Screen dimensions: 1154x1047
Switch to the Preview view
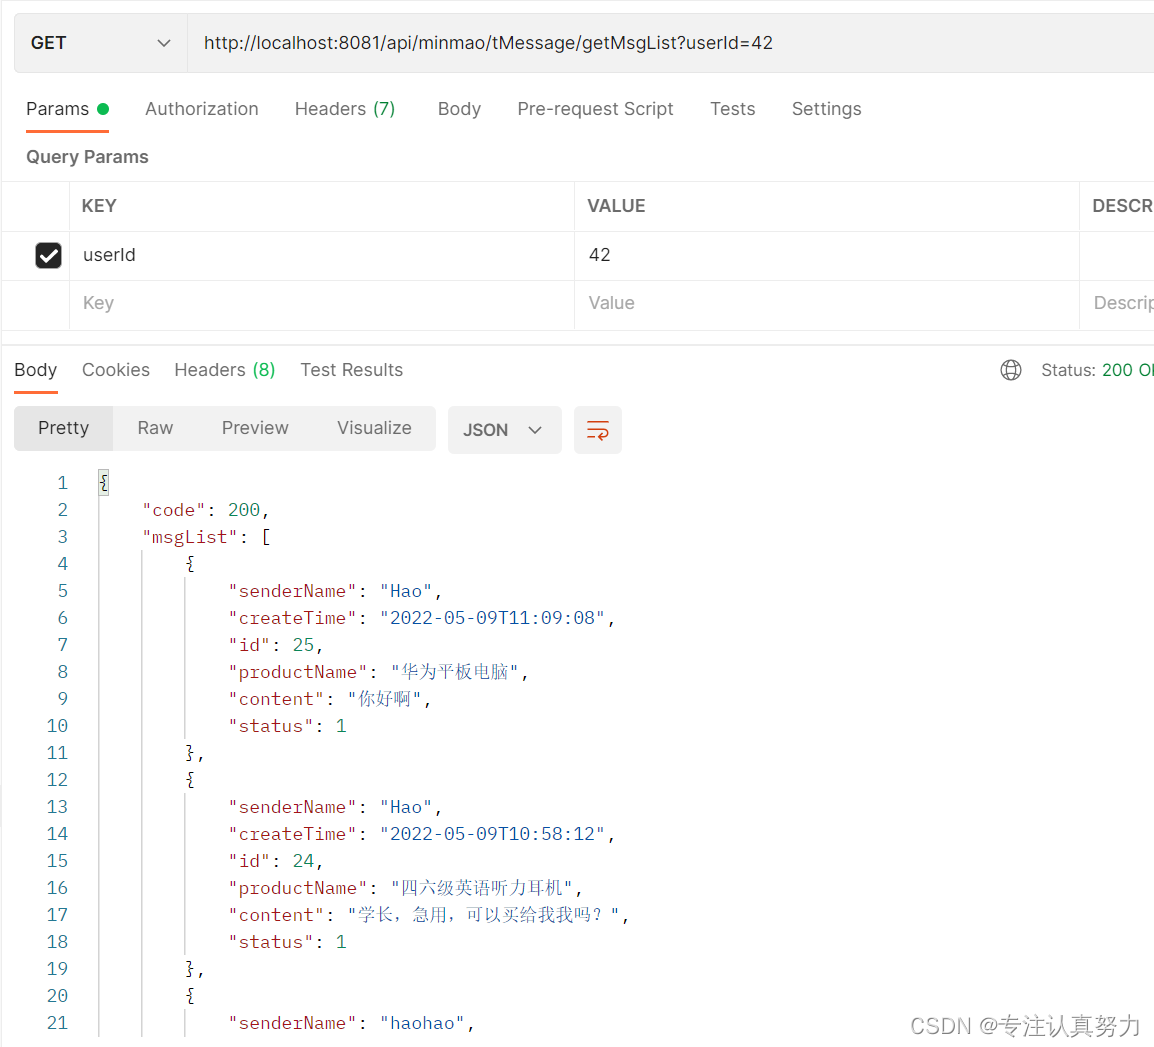tap(255, 428)
